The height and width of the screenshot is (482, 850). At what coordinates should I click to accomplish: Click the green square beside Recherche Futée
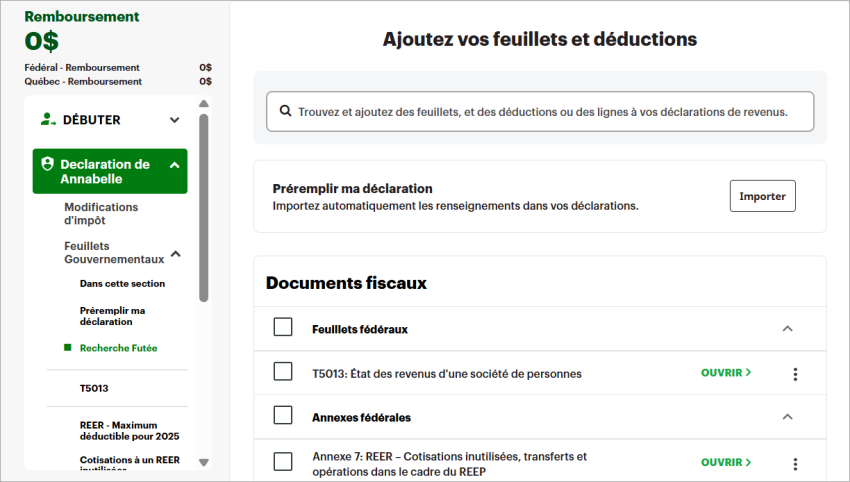pos(67,348)
